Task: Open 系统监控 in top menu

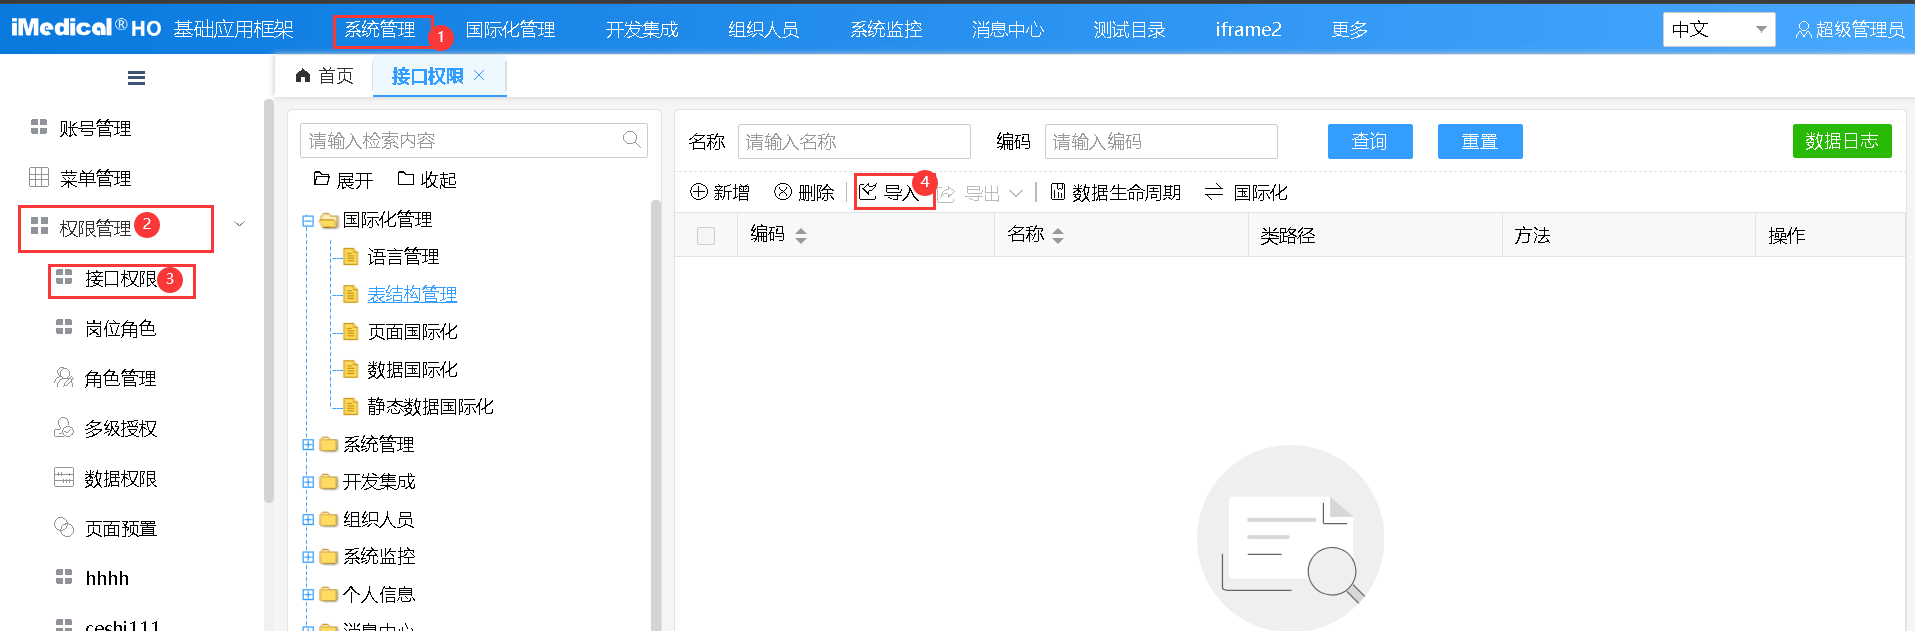Action: tap(886, 30)
